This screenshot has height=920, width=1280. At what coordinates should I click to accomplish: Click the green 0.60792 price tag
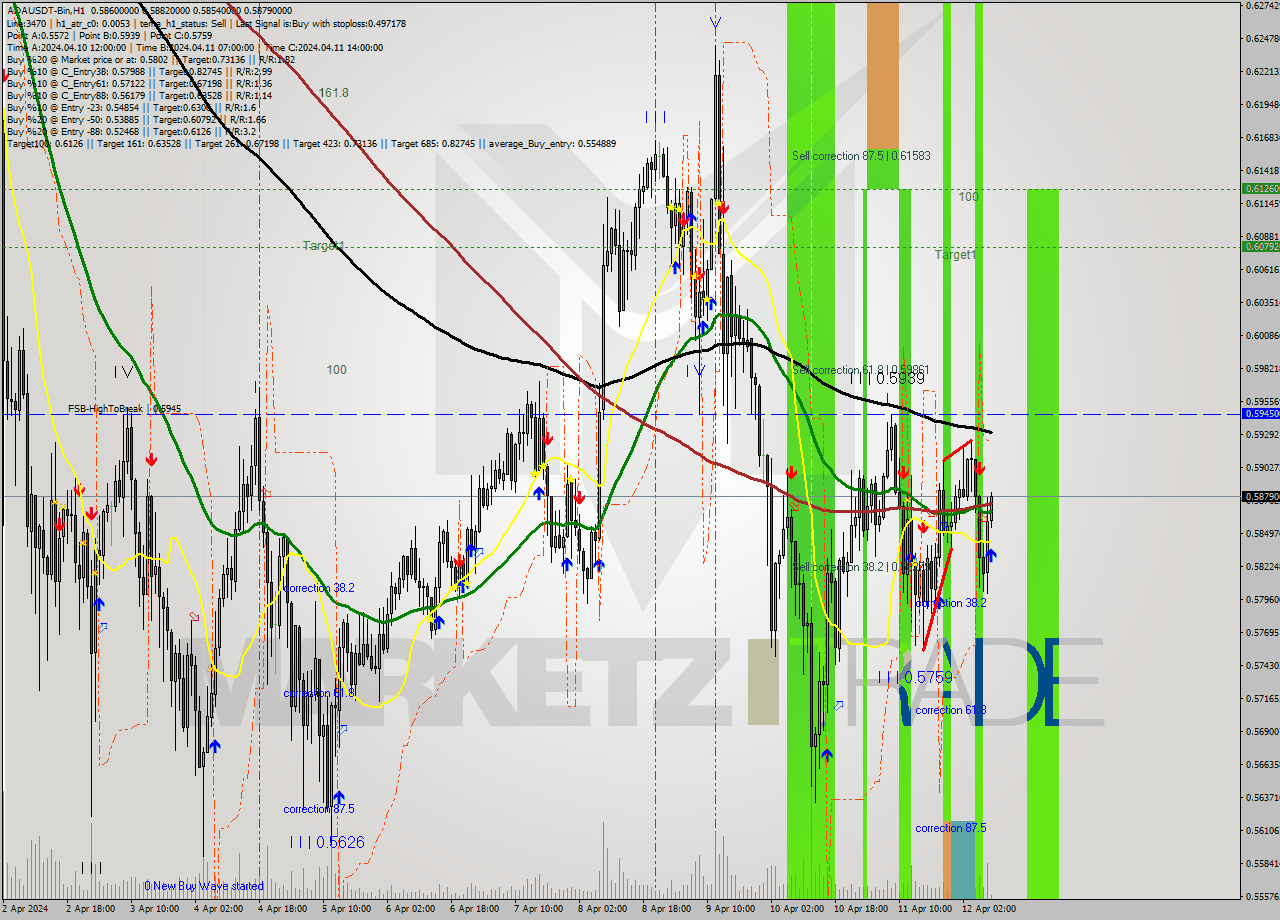1260,246
